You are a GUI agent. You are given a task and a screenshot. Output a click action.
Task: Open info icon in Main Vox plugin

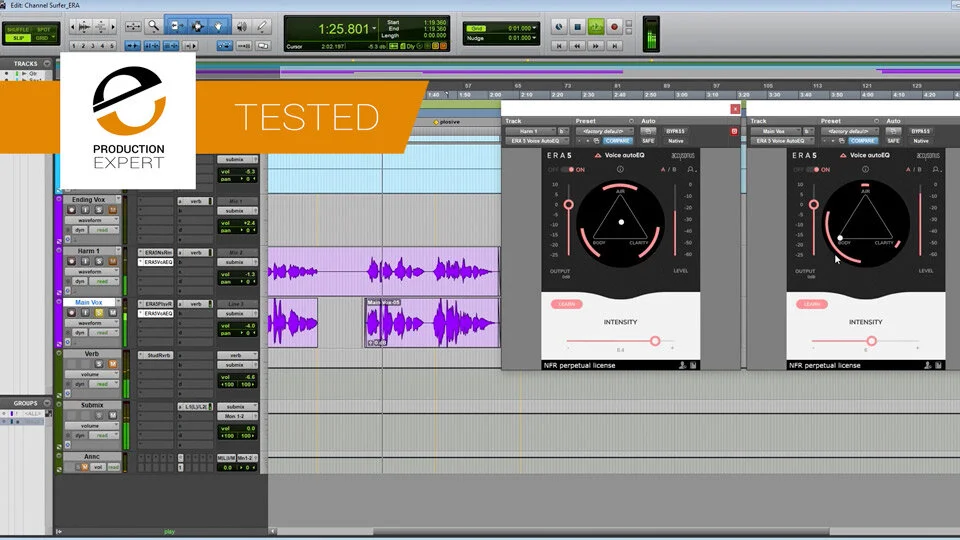pyautogui.click(x=865, y=170)
